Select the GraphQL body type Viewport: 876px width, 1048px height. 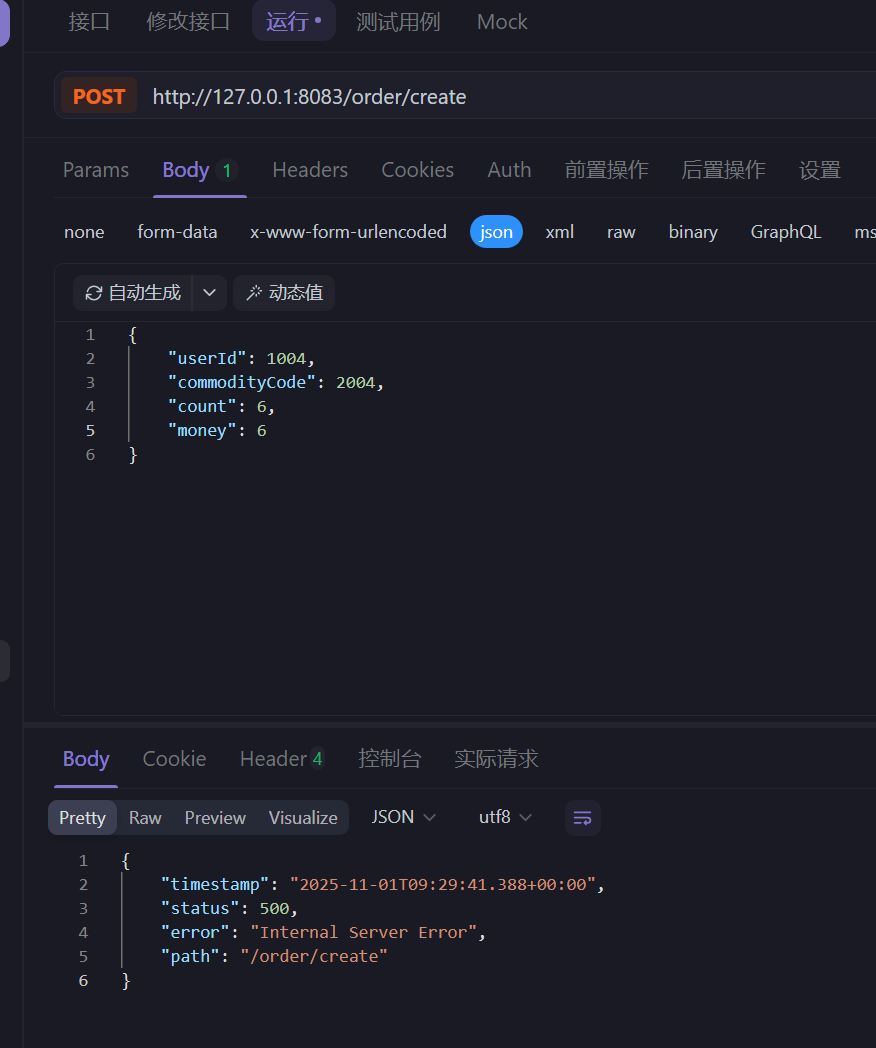click(786, 232)
